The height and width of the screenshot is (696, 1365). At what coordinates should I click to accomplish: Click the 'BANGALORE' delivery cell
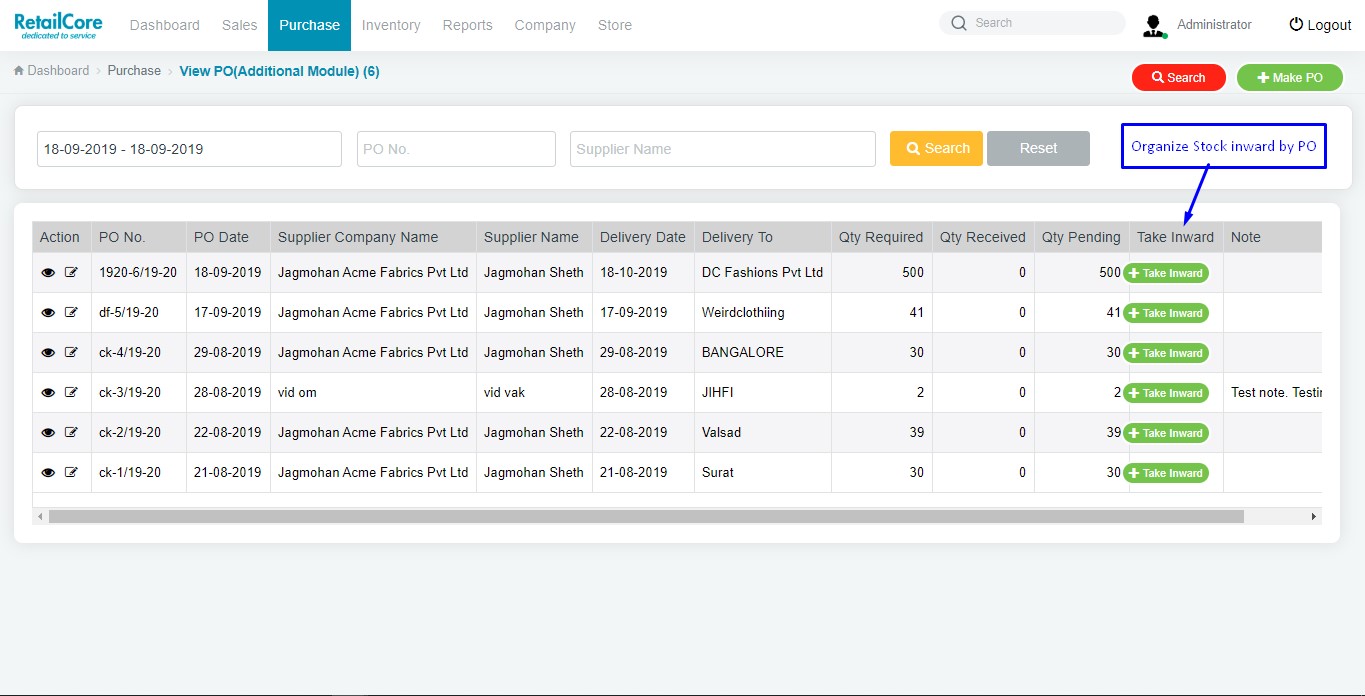pos(762,352)
